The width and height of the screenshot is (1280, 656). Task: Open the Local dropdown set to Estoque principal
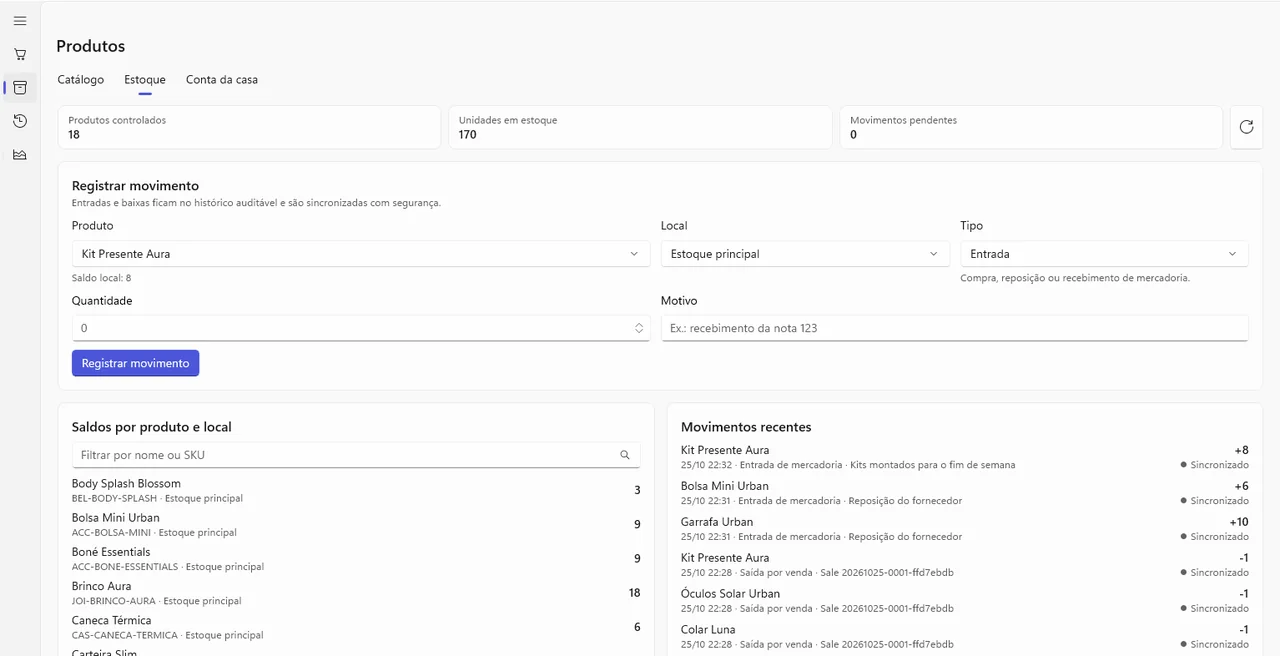[805, 254]
